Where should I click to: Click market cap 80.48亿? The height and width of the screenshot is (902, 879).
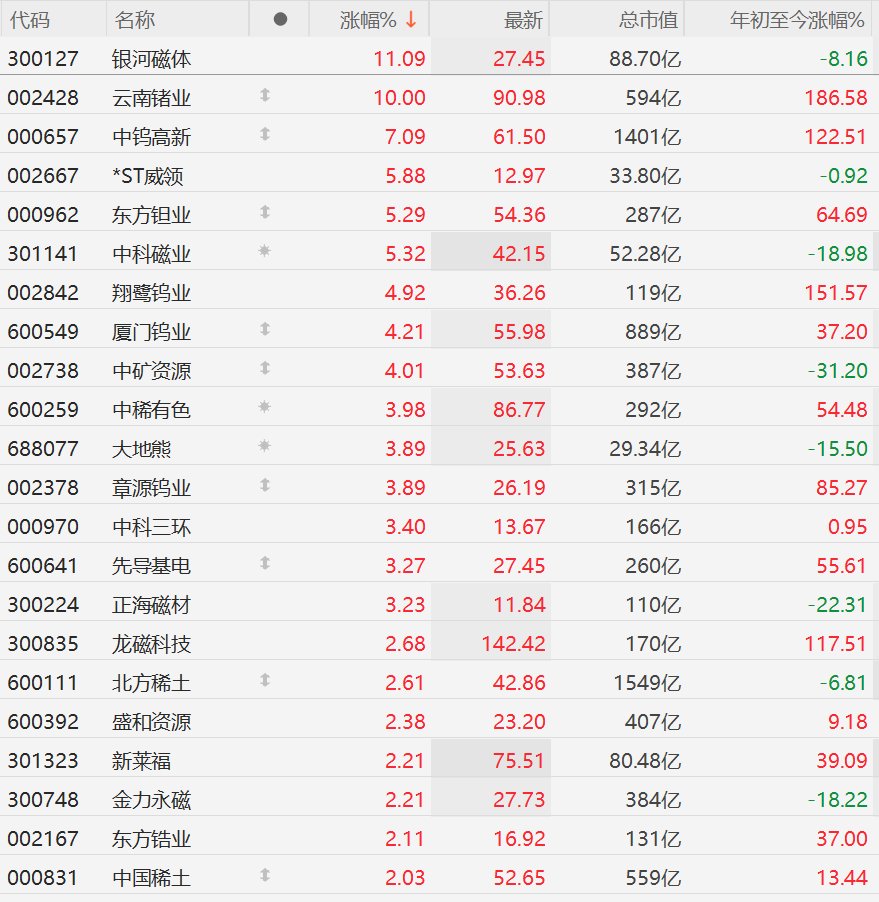point(645,761)
